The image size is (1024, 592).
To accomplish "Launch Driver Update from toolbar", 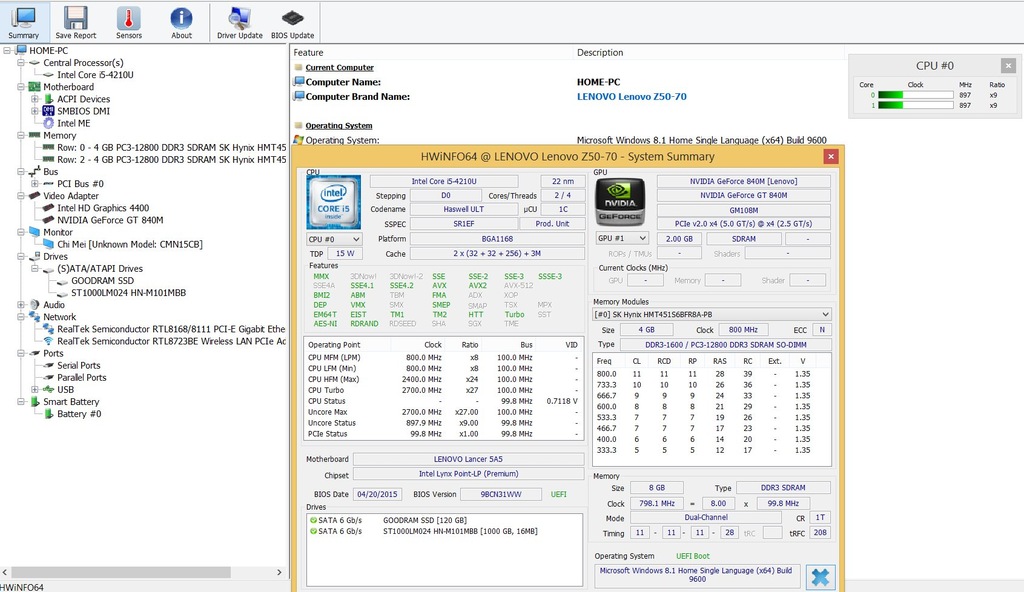I will 240,22.
